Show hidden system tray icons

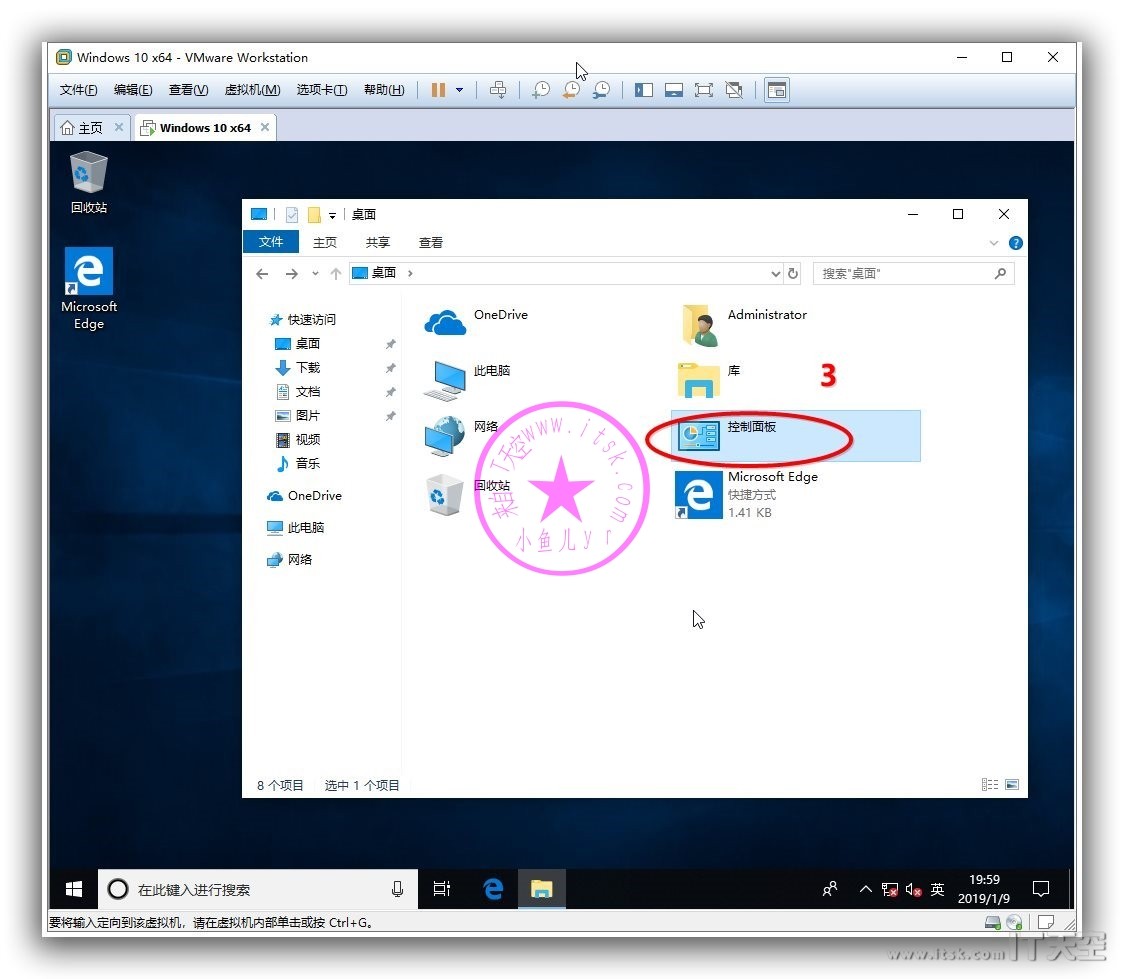(x=866, y=889)
